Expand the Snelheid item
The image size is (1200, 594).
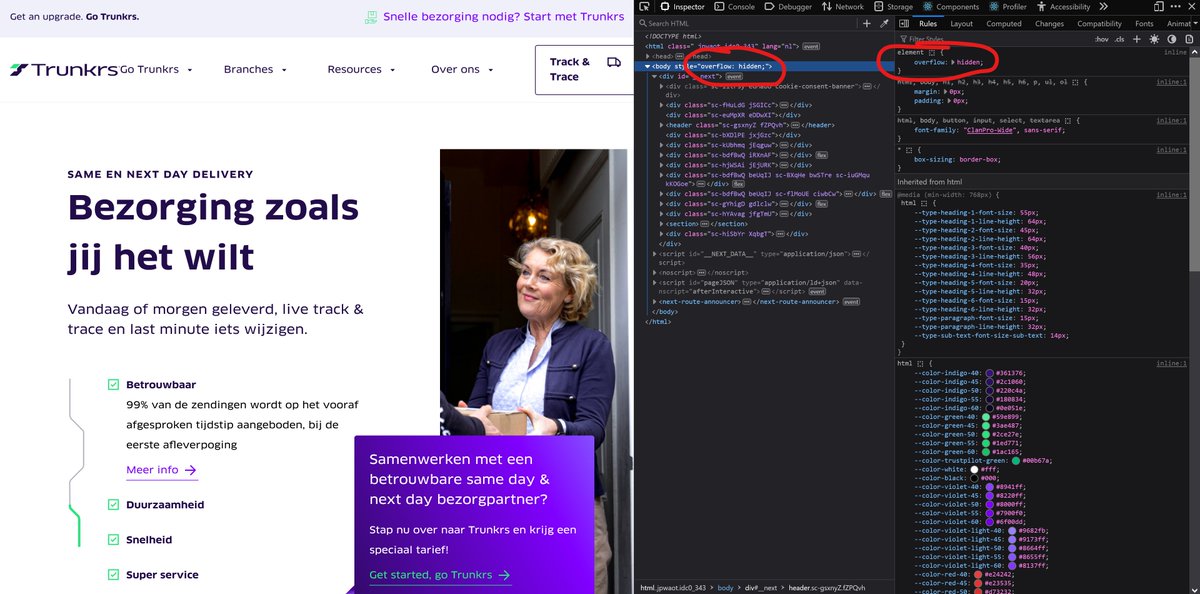[149, 540]
